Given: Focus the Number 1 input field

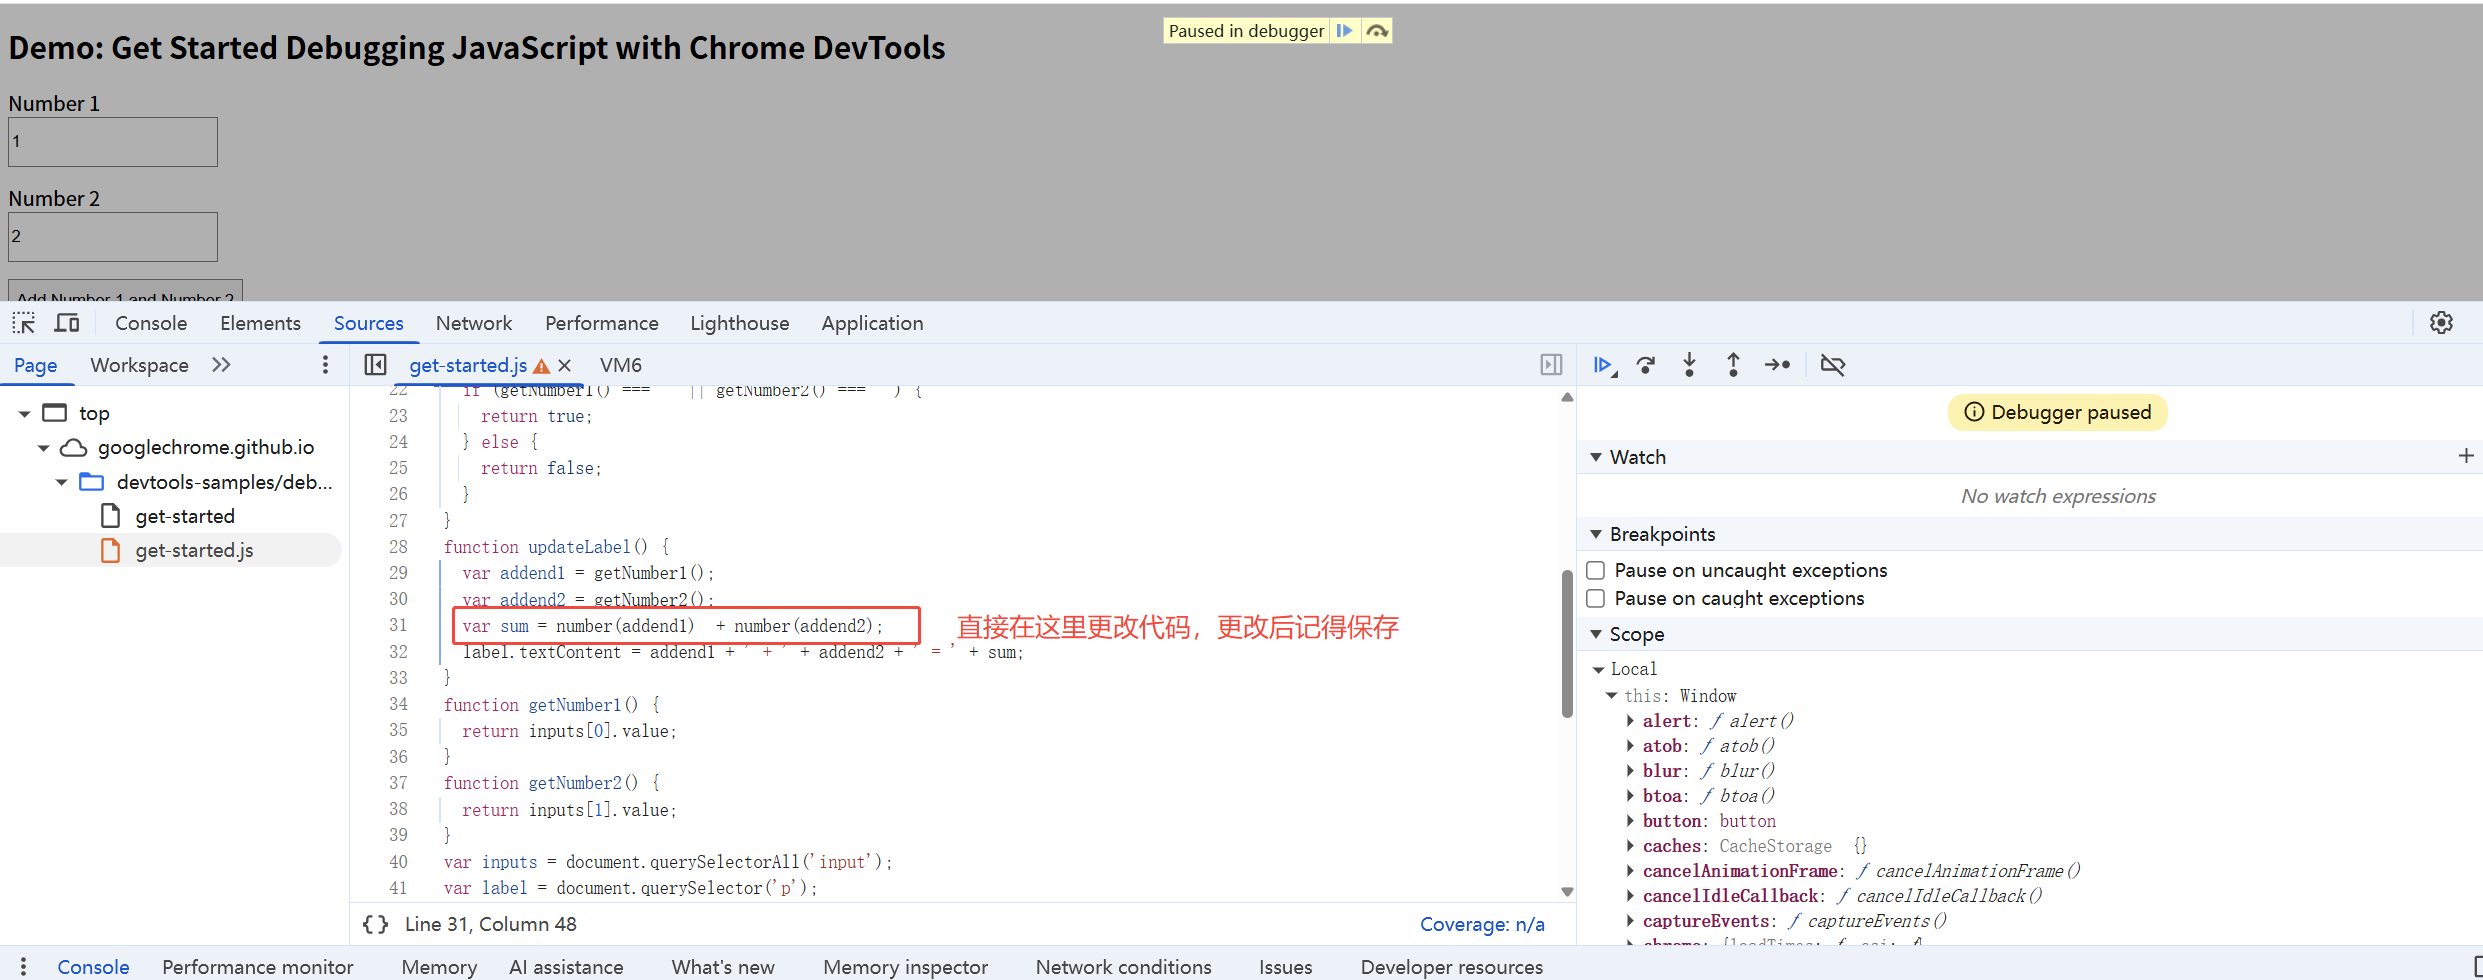Looking at the screenshot, I should click(113, 142).
